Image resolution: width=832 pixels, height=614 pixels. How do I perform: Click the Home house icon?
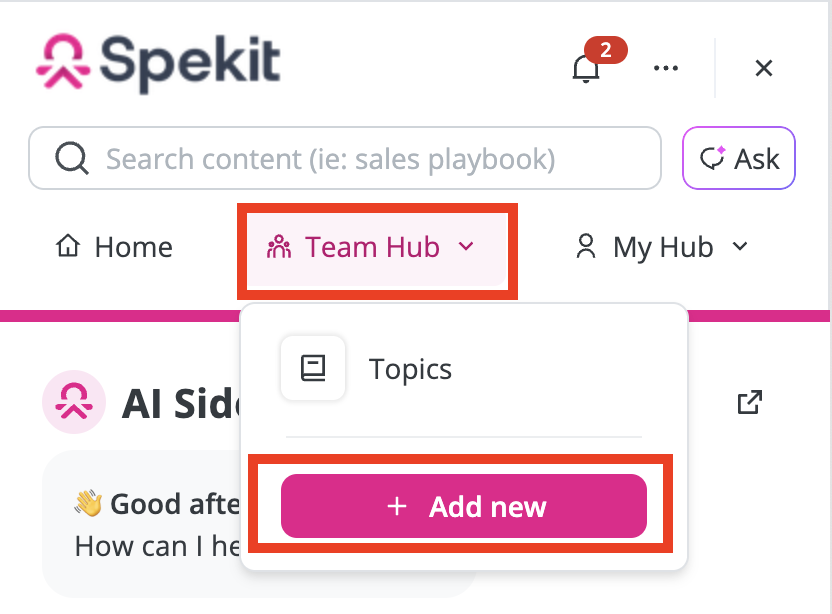coord(68,246)
